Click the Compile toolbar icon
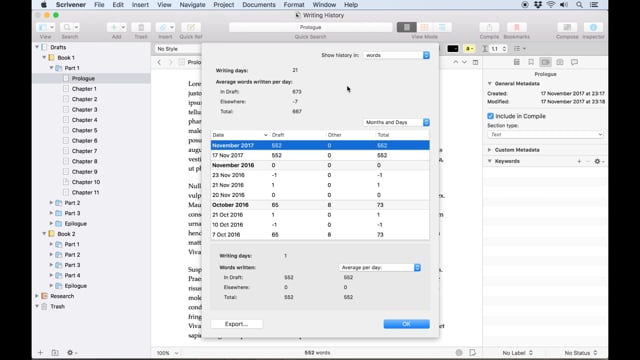Viewport: 640px width, 360px height. [489, 27]
